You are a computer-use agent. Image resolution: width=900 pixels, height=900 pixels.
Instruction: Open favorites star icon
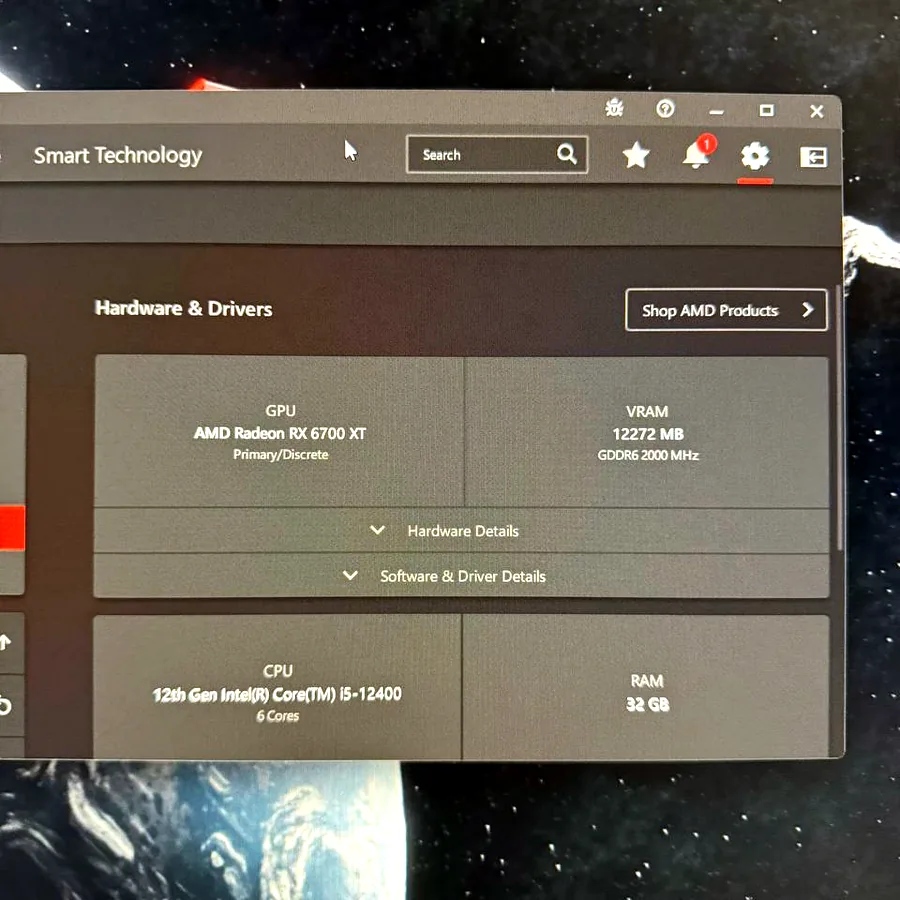click(x=636, y=155)
